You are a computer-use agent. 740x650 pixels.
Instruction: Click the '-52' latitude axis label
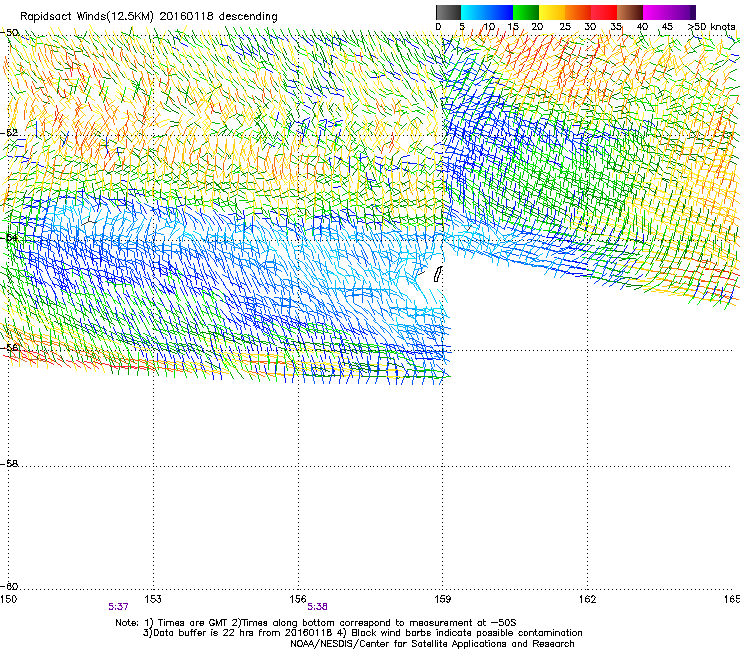click(x=9, y=133)
